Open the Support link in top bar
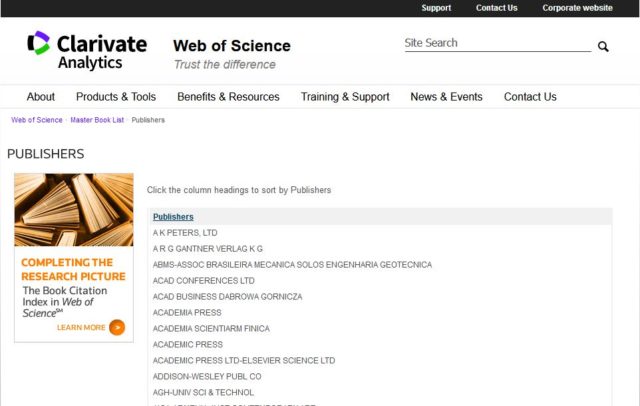The width and height of the screenshot is (640, 406). click(x=436, y=8)
